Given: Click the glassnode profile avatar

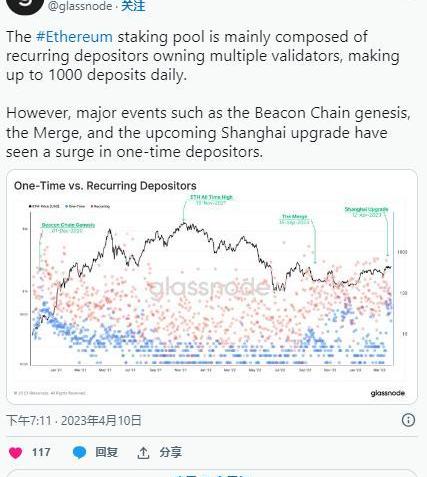Looking at the screenshot, I should point(25,6).
